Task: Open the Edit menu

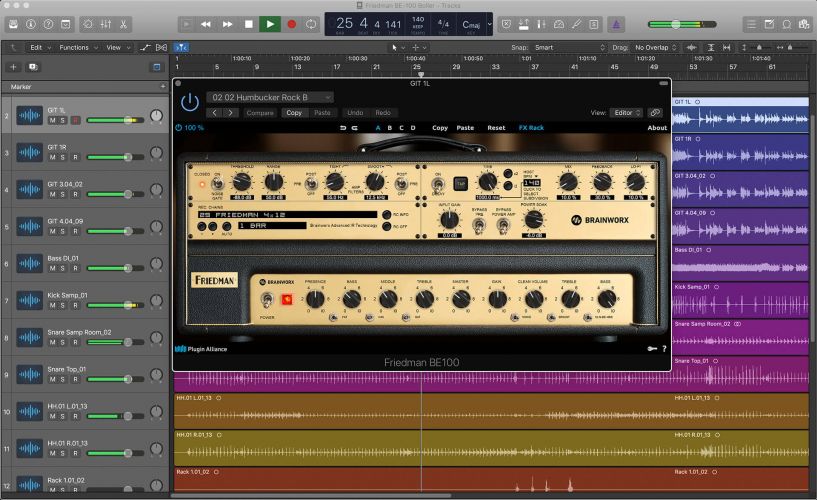Action: (x=40, y=47)
